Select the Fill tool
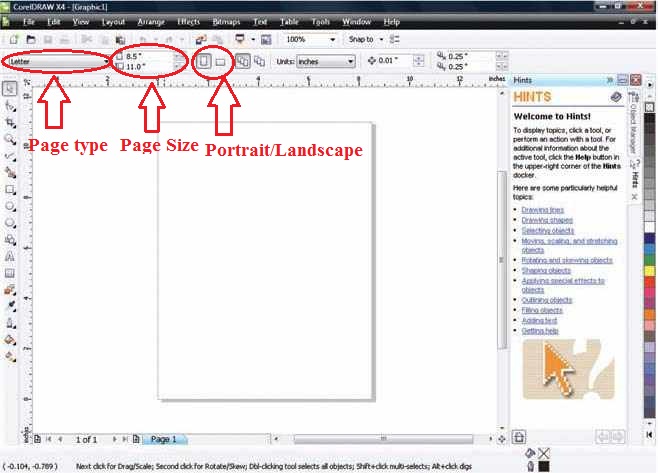This screenshot has width=658, height=473. (10, 340)
